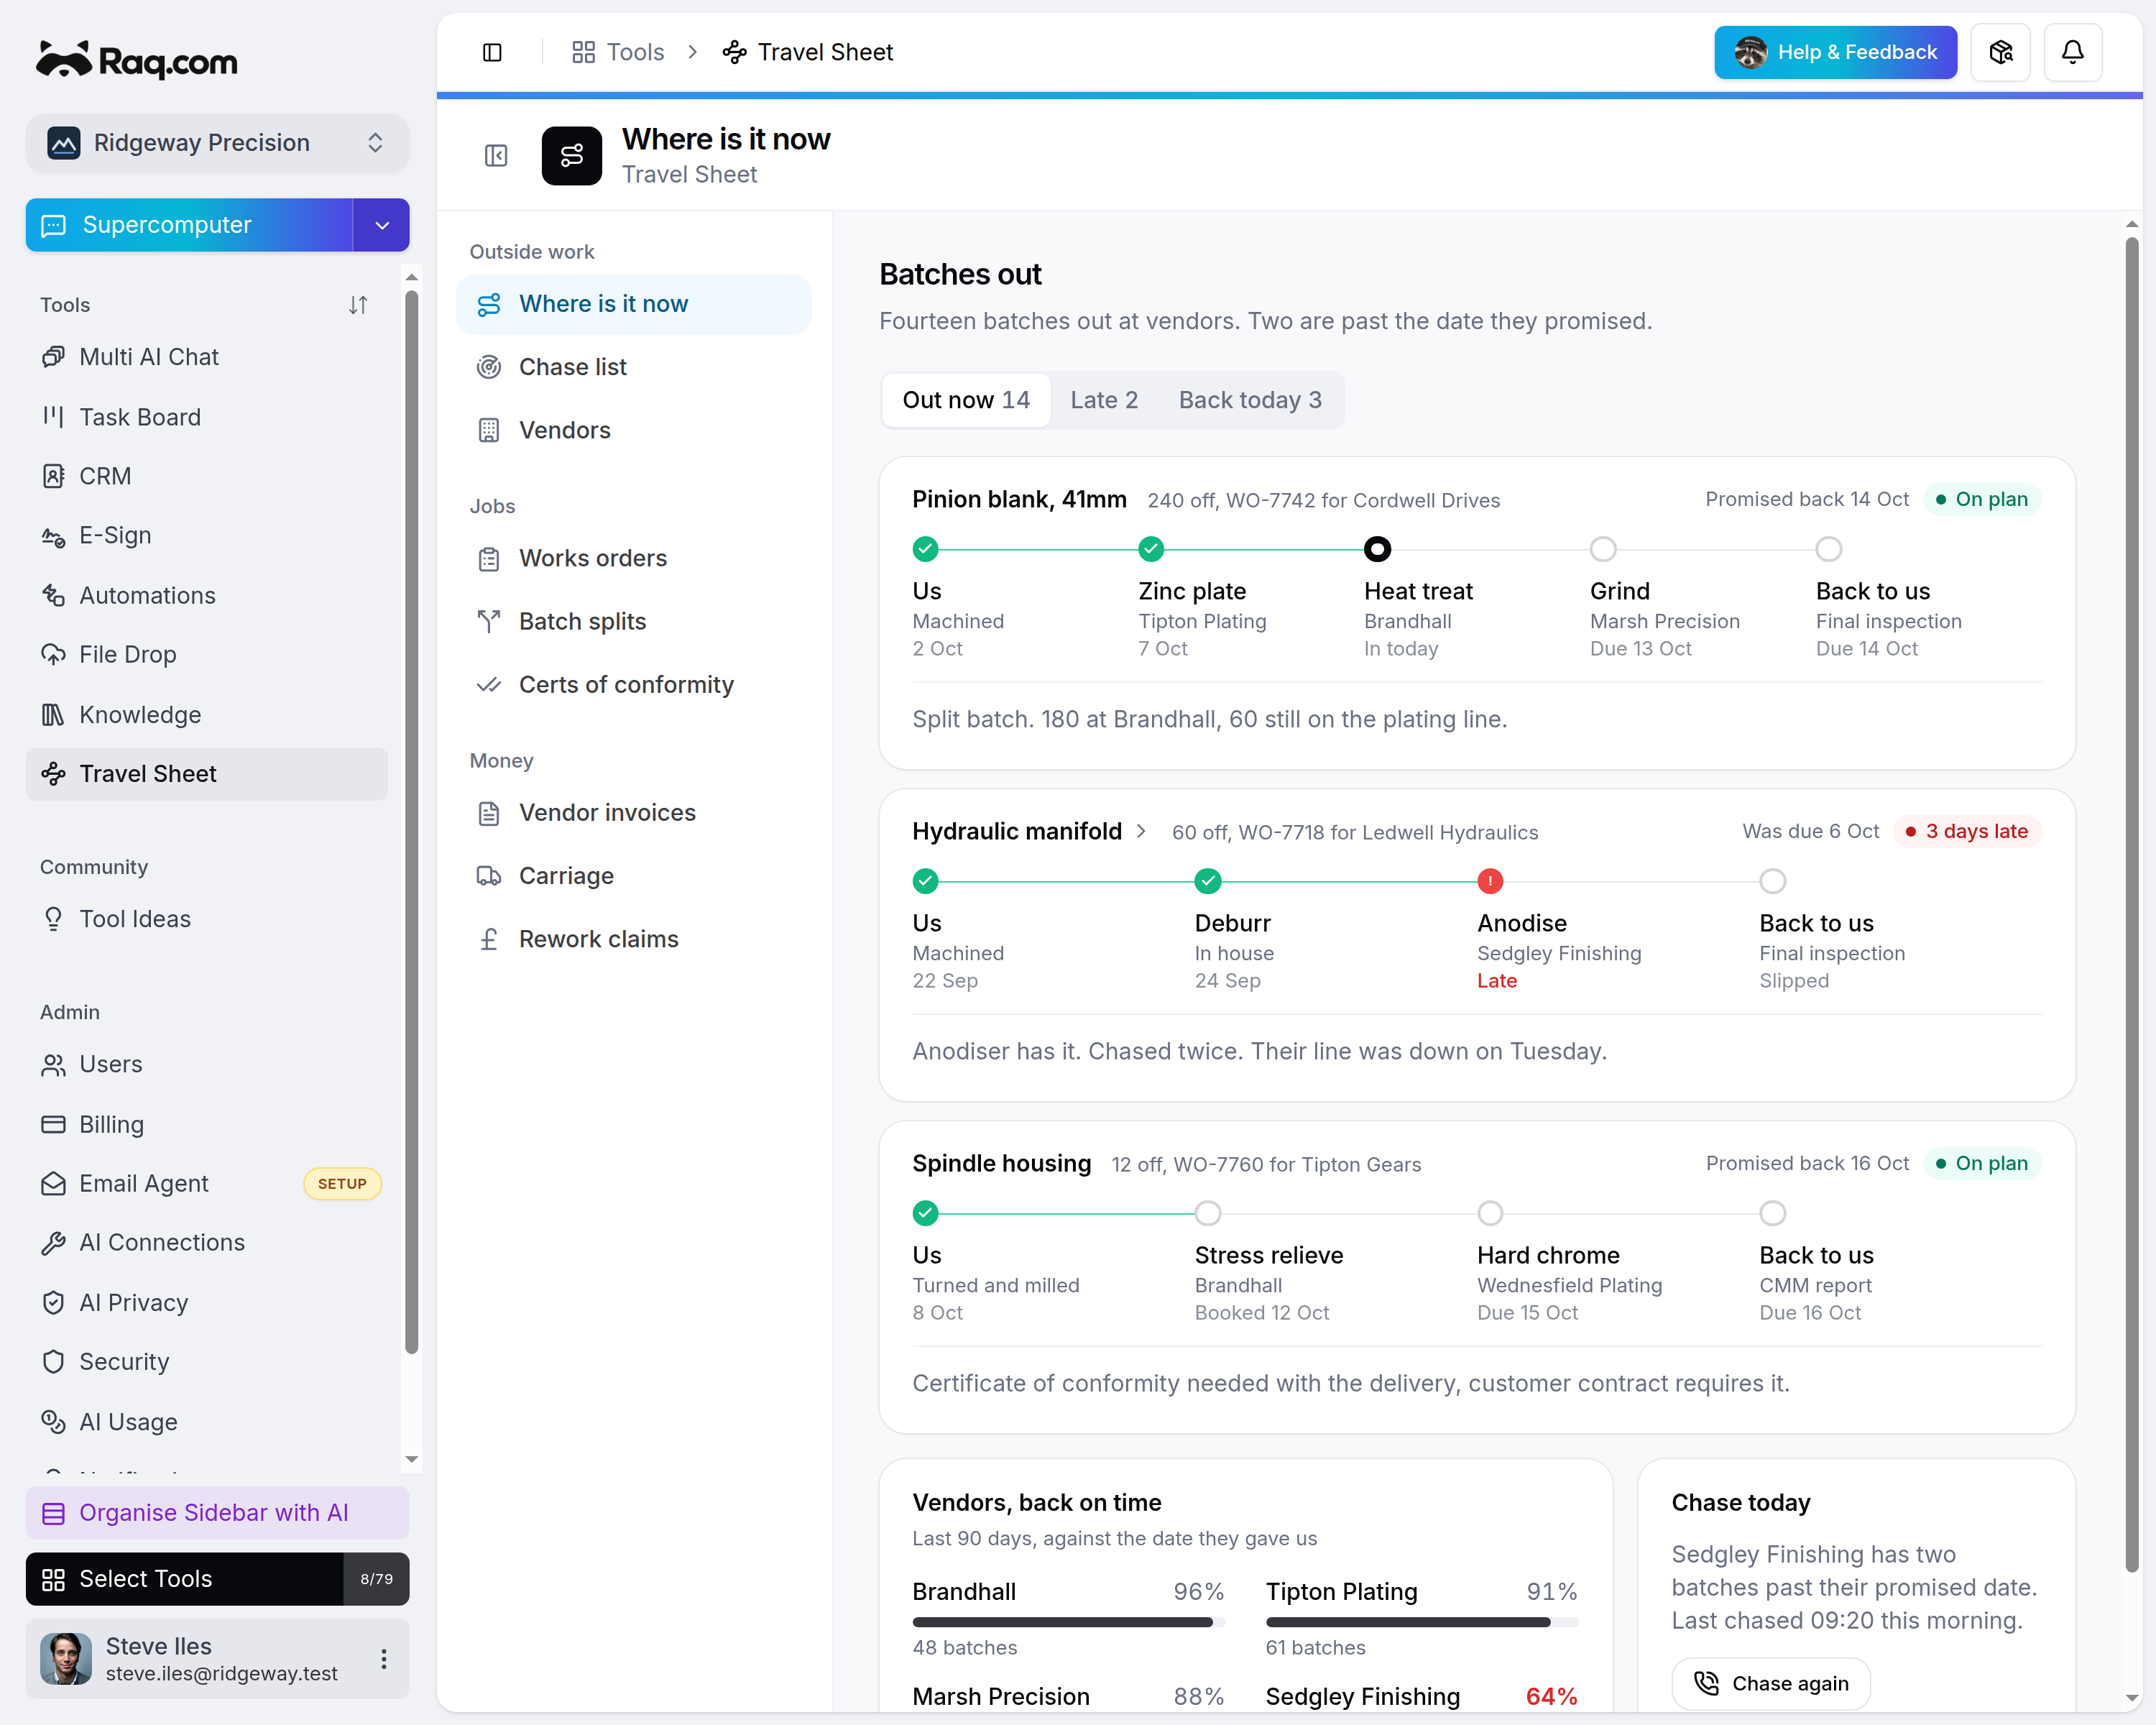Click the notifications bell icon
The image size is (2156, 1725).
tap(2072, 52)
